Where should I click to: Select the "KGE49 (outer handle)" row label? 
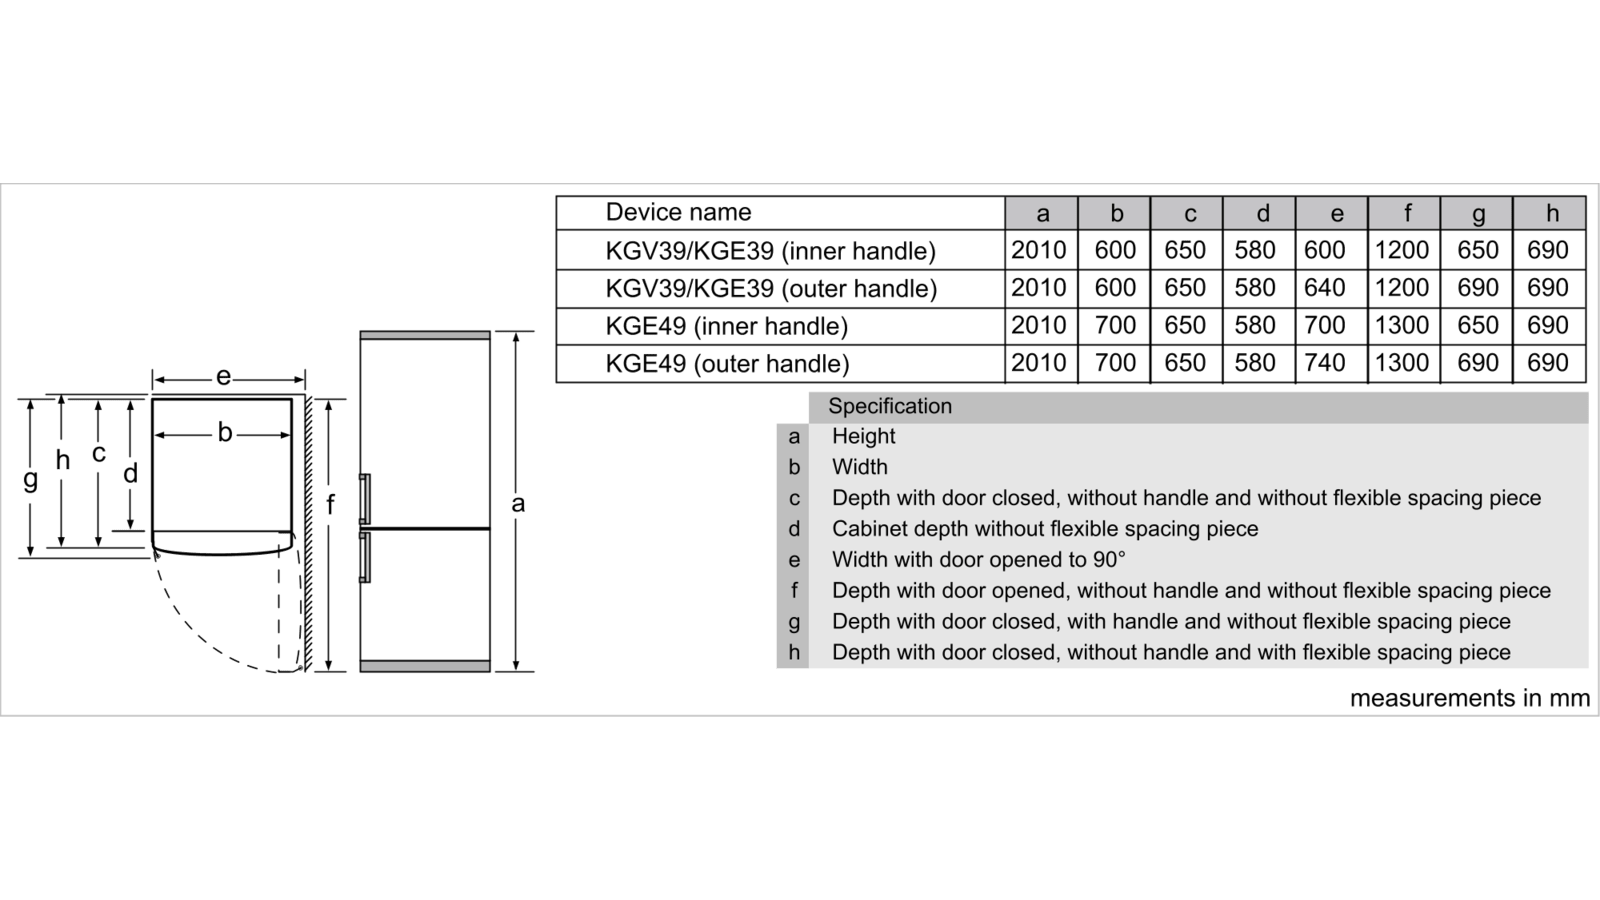(727, 364)
